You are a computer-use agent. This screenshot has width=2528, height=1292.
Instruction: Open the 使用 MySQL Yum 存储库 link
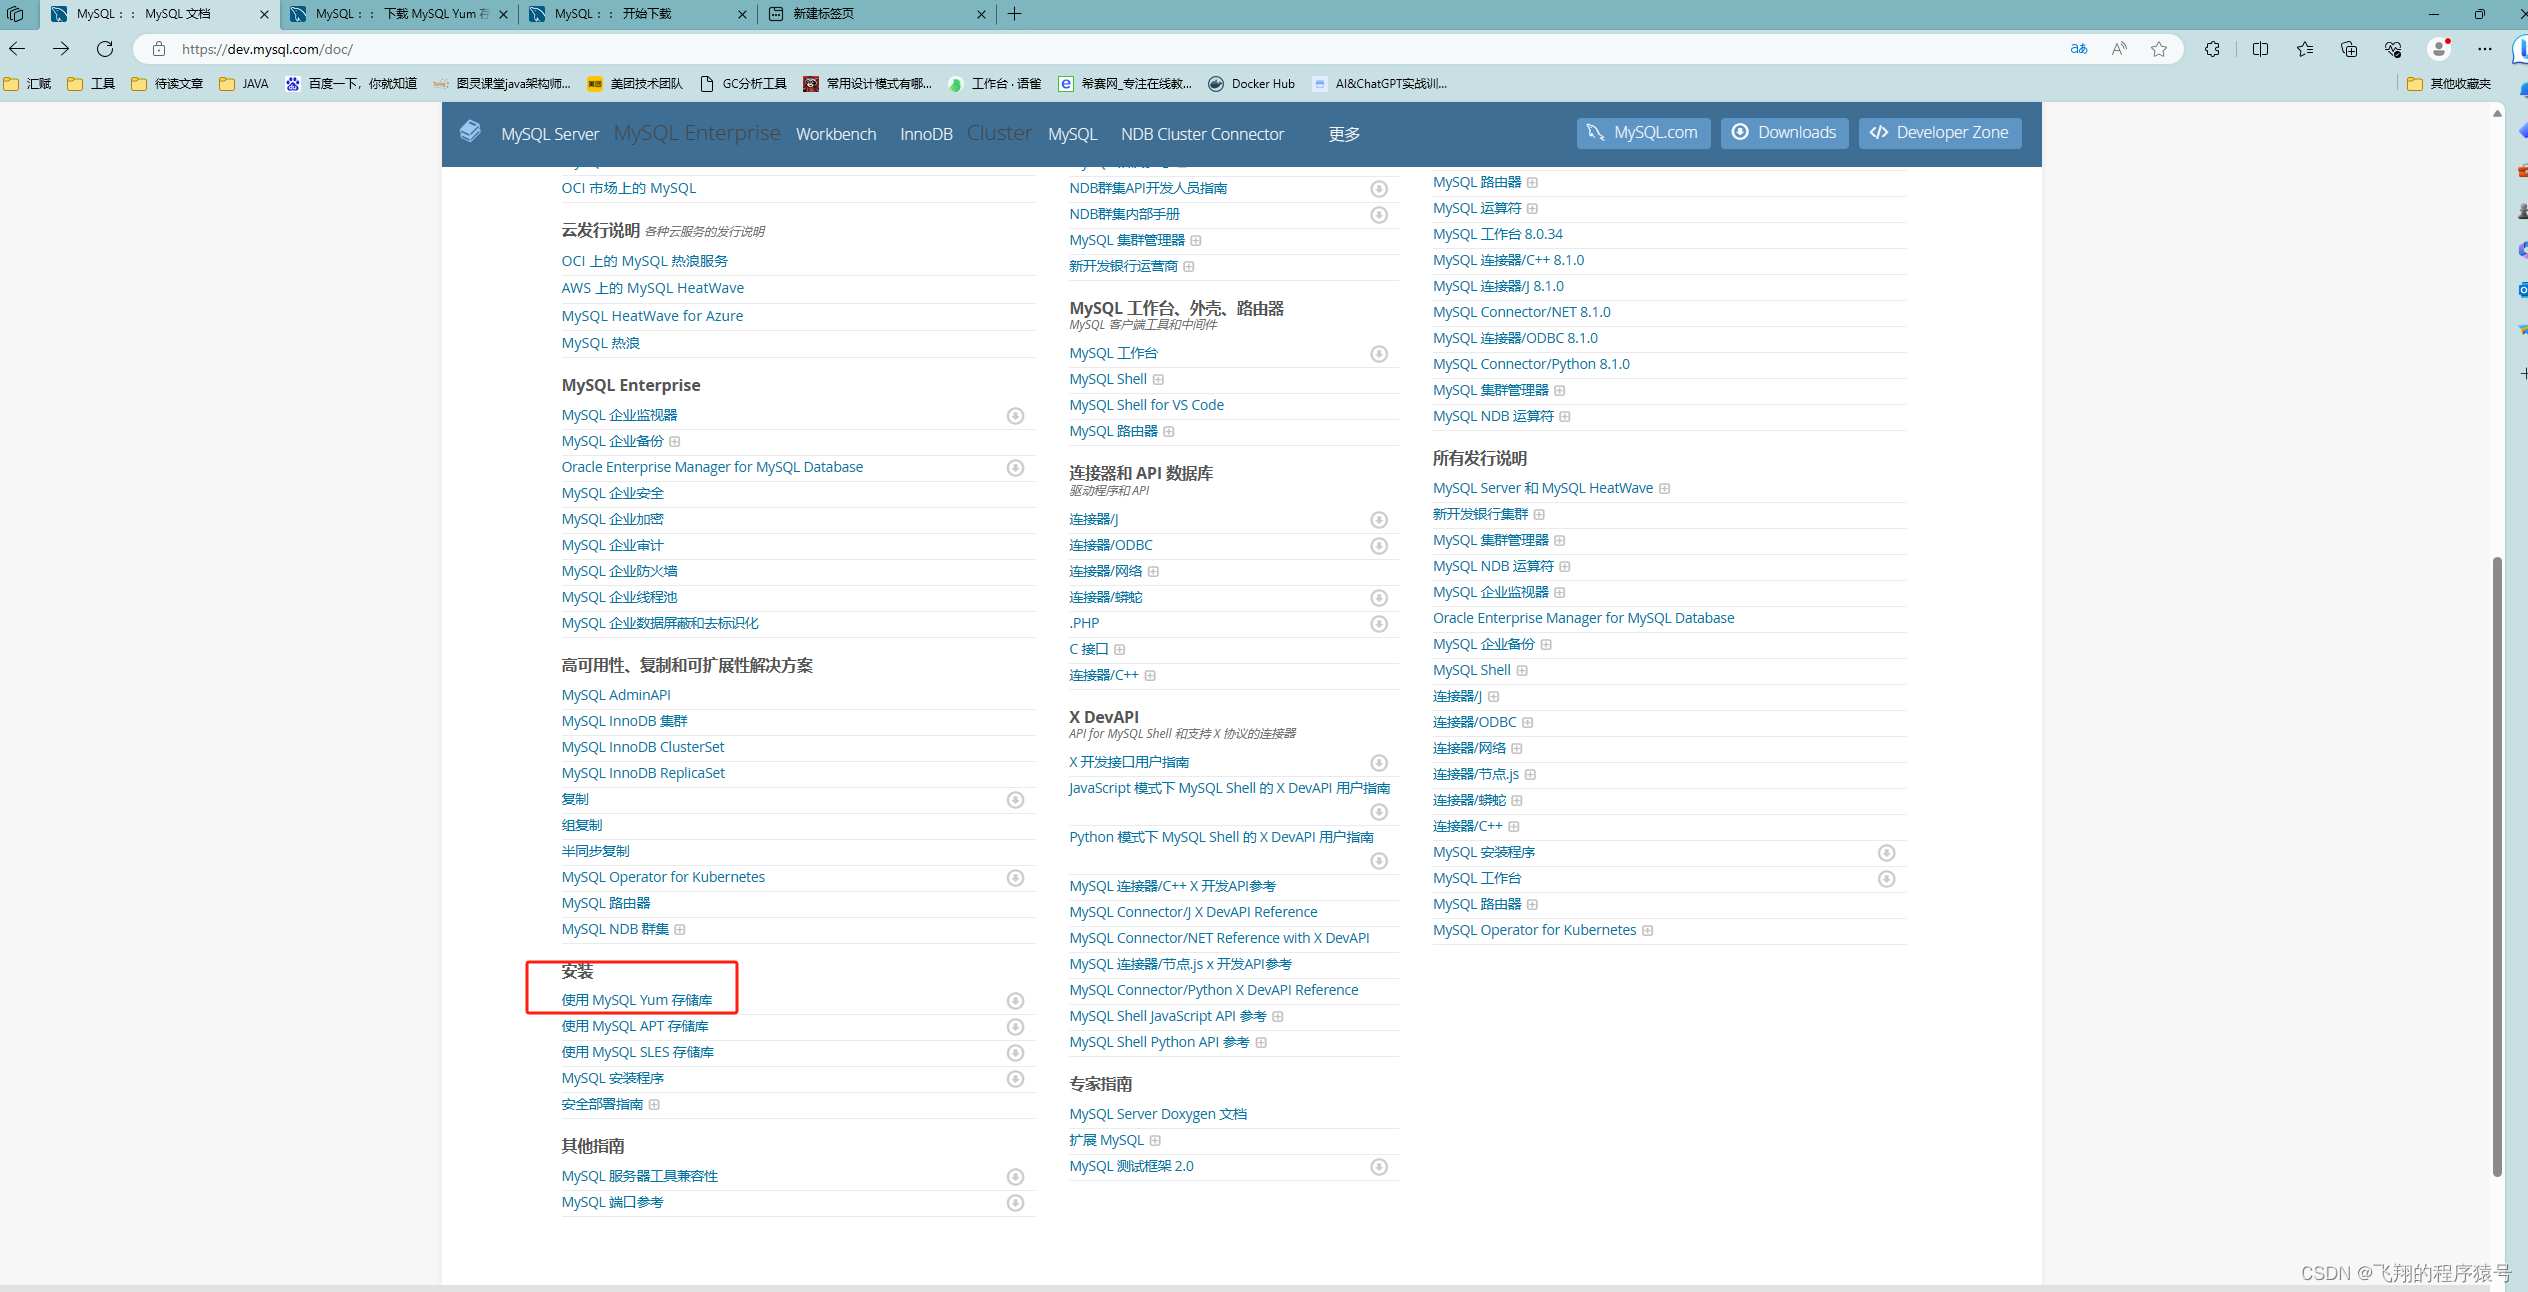point(637,1000)
